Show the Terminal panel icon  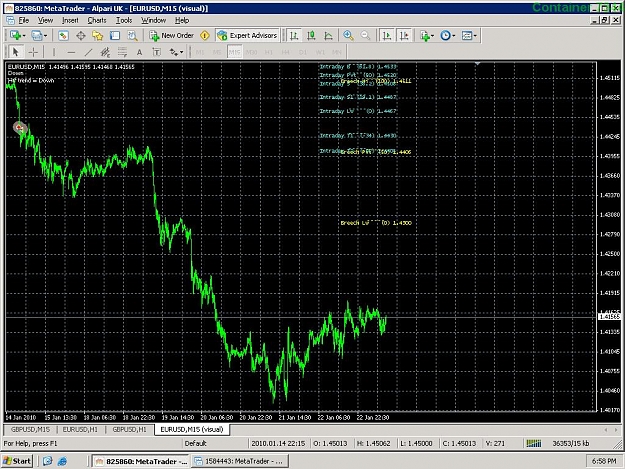(x=115, y=35)
